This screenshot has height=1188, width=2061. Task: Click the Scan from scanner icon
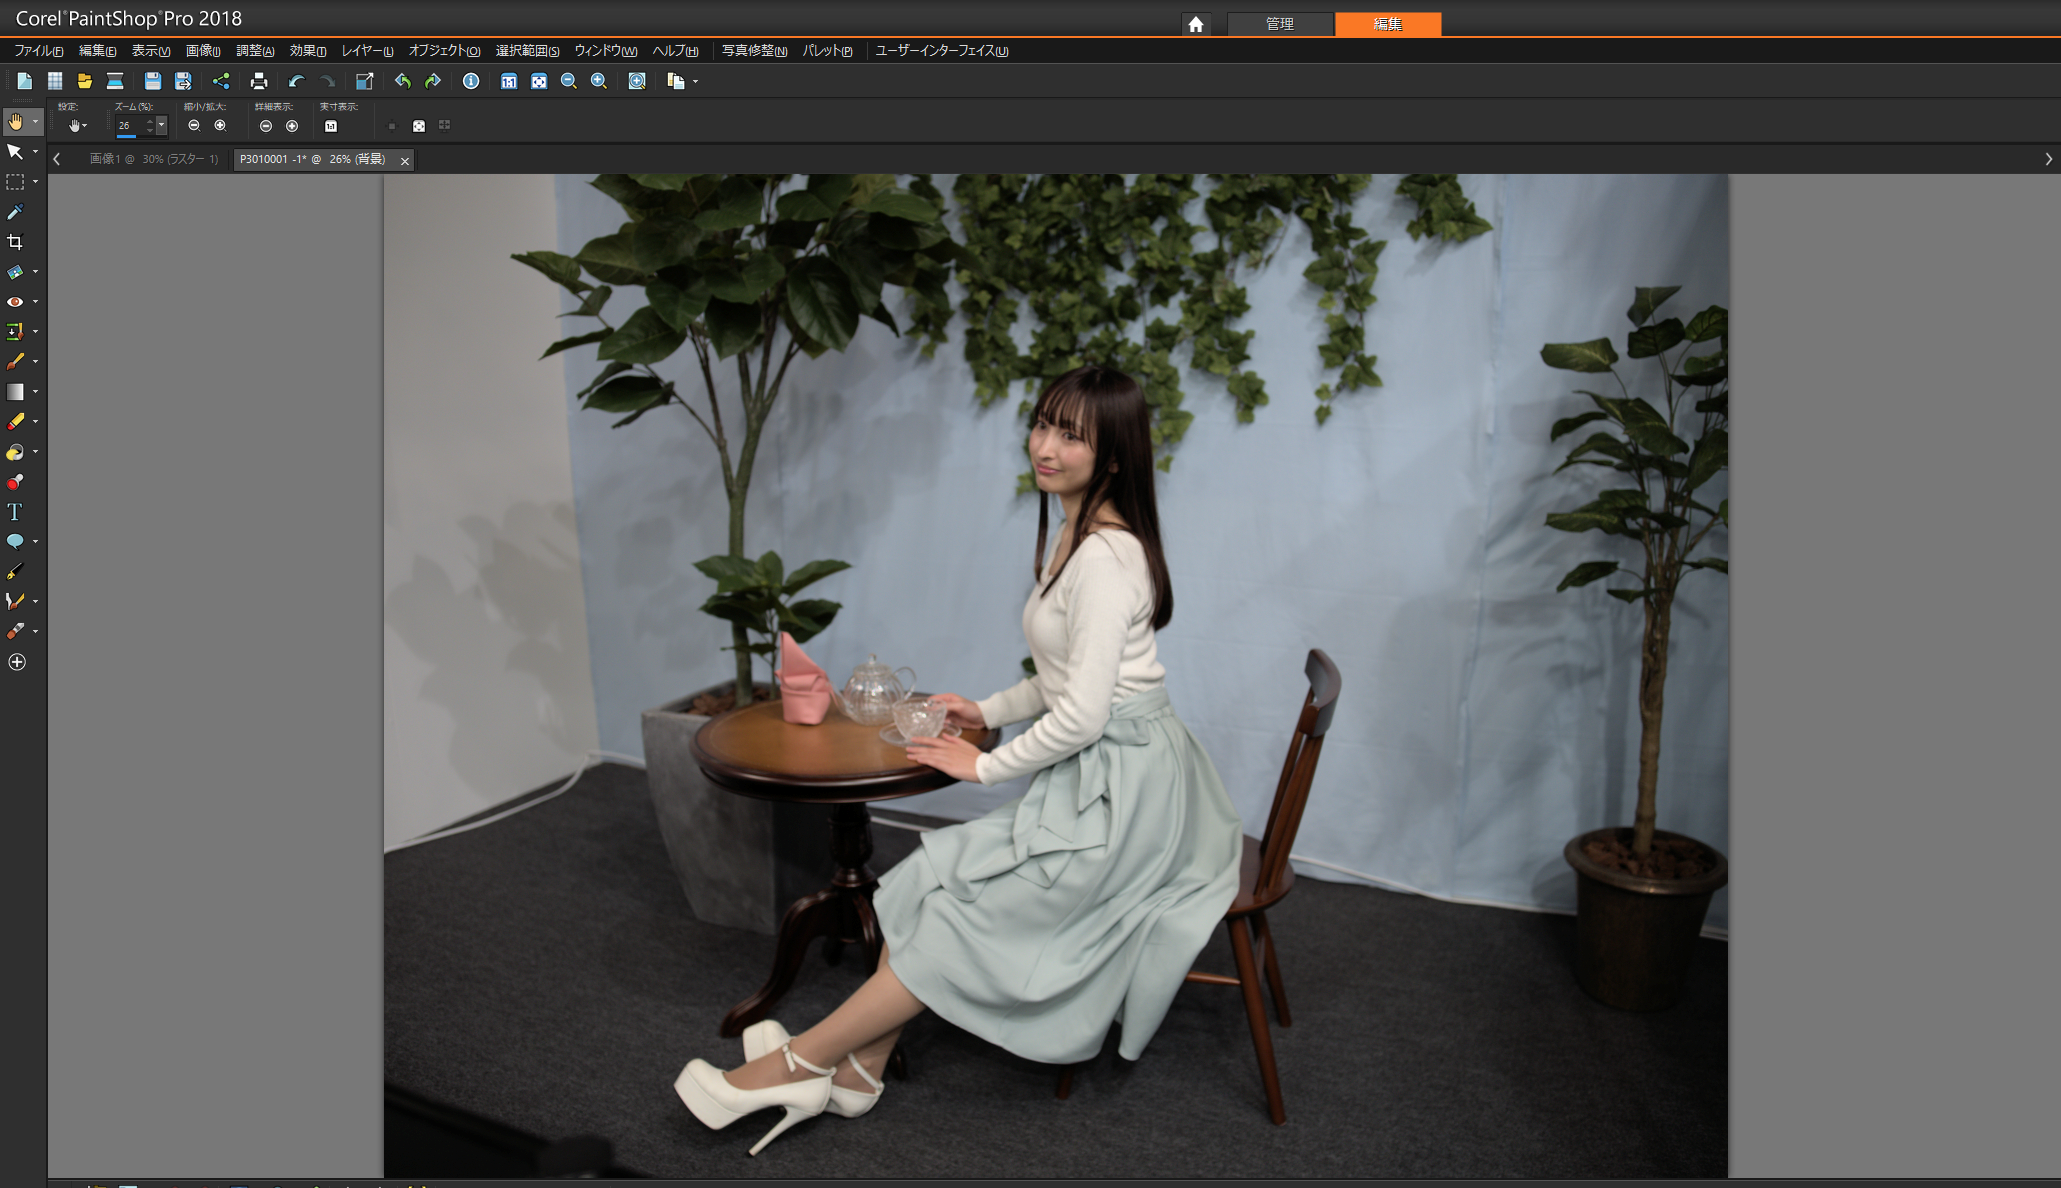tap(115, 81)
